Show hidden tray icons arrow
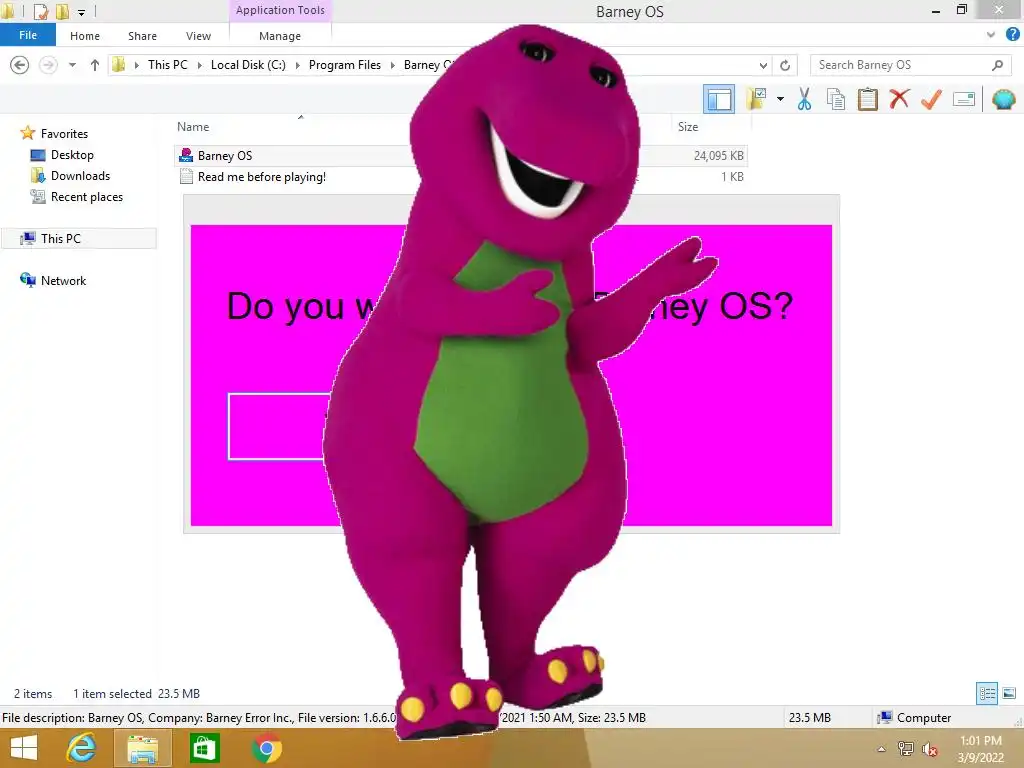The height and width of the screenshot is (768, 1024). (x=881, y=749)
